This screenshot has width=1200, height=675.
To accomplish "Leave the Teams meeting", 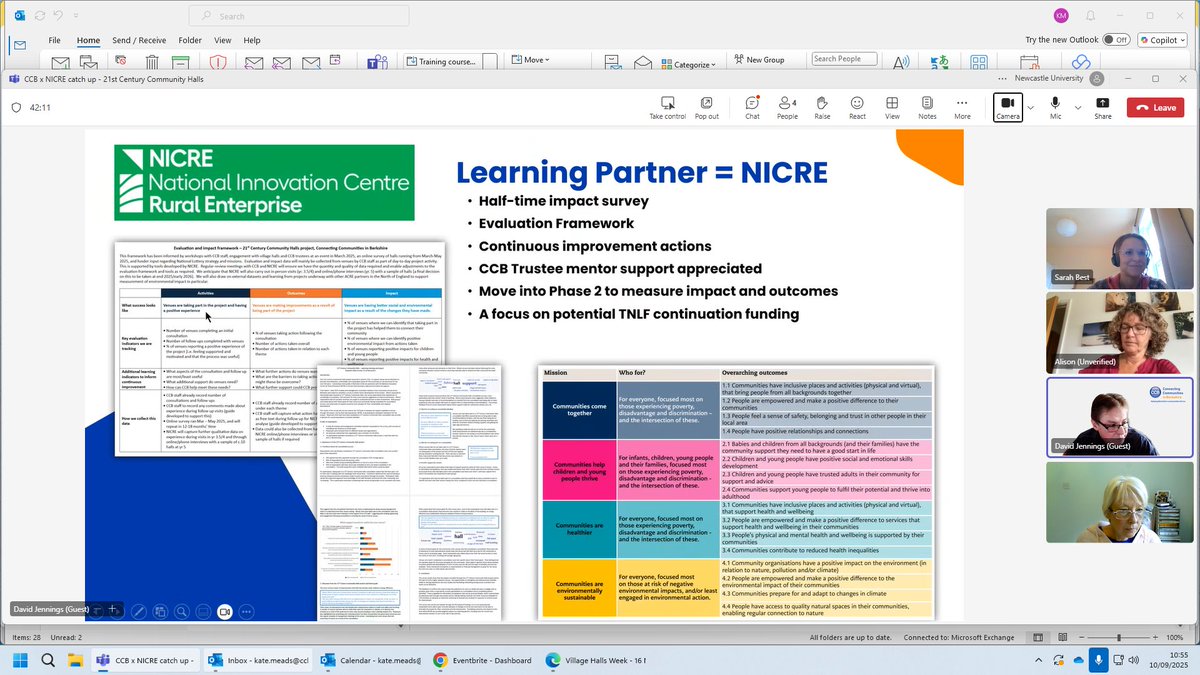I will pyautogui.click(x=1155, y=108).
